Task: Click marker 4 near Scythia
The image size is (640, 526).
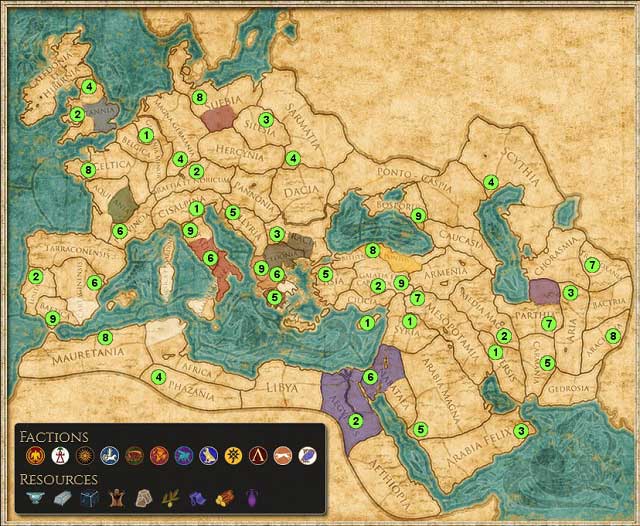Action: coord(490,182)
